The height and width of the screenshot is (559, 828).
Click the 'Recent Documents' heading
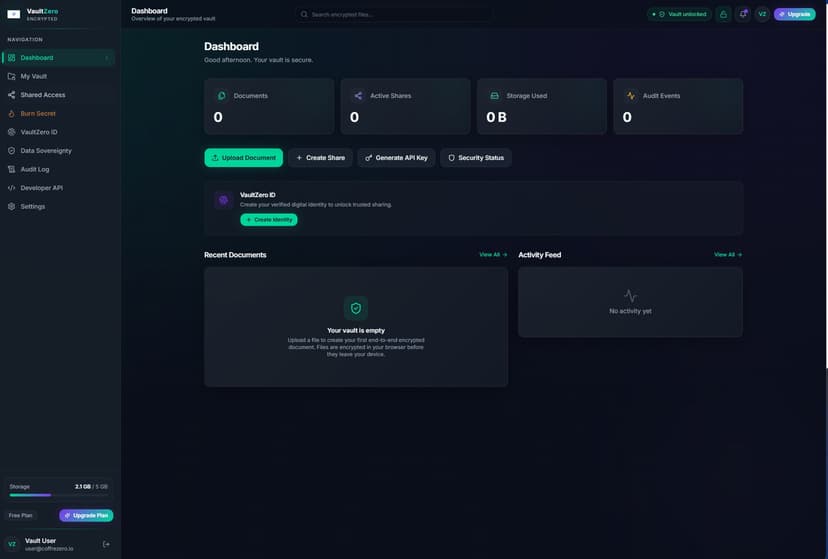click(235, 255)
